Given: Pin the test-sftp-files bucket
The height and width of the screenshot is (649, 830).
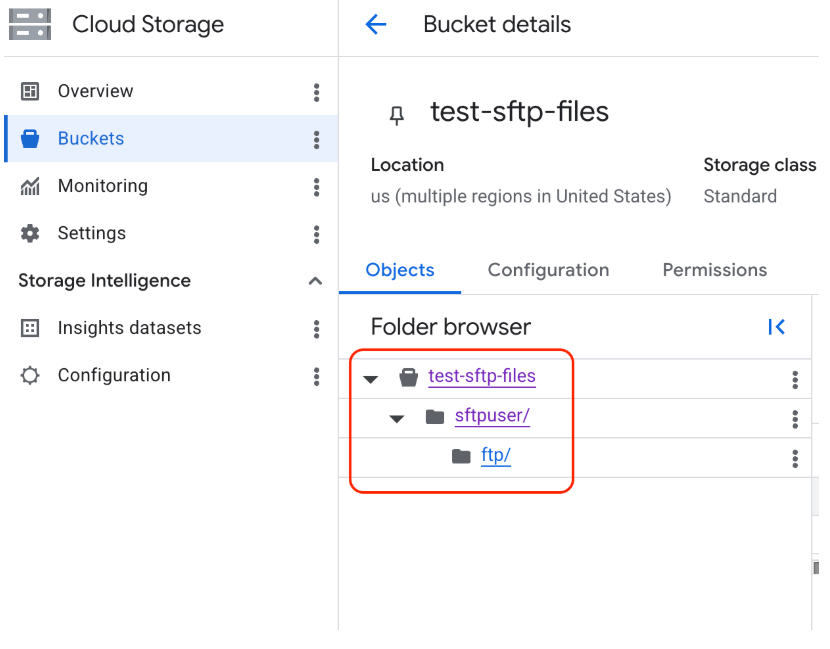Looking at the screenshot, I should [397, 115].
